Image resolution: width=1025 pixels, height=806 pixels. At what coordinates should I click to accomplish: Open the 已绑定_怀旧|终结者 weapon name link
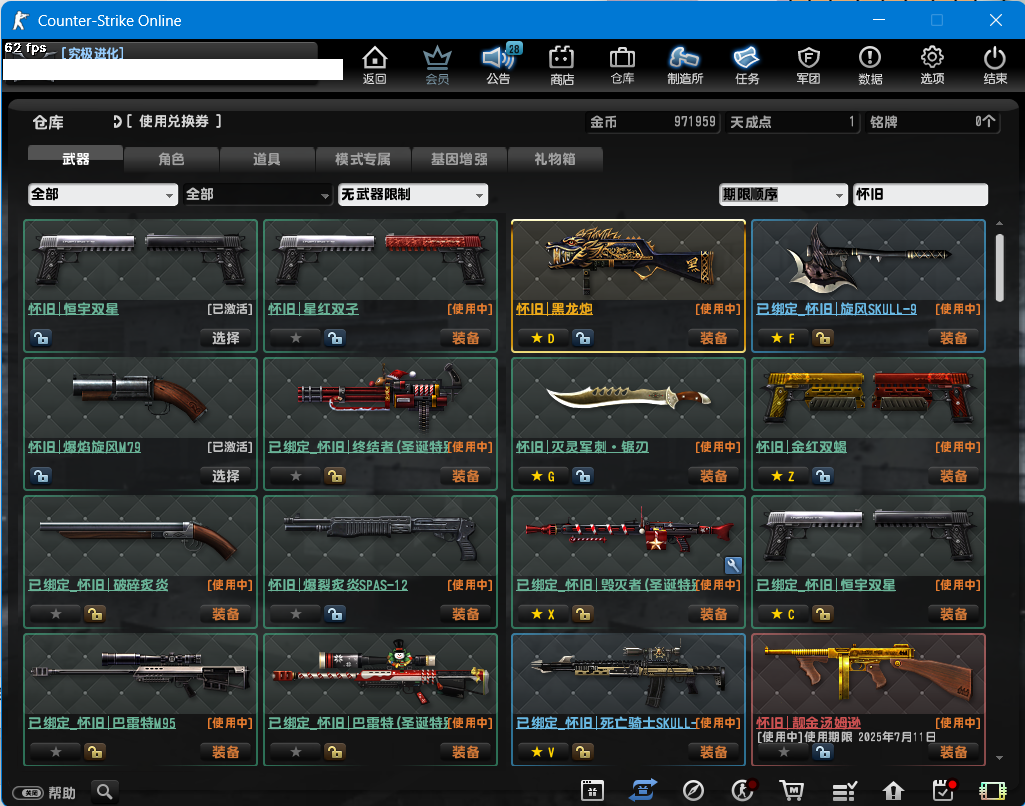pos(359,447)
